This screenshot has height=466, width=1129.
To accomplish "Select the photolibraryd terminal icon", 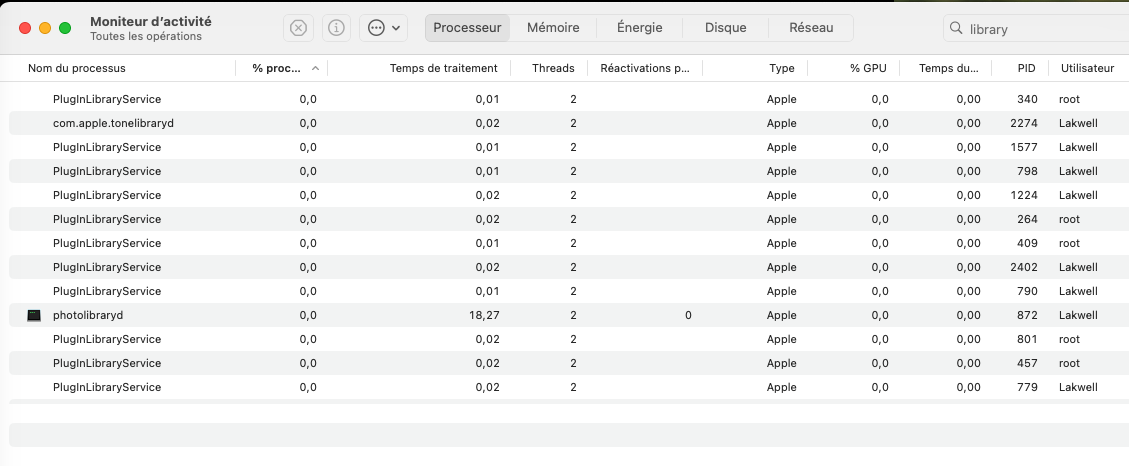I will (x=34, y=315).
